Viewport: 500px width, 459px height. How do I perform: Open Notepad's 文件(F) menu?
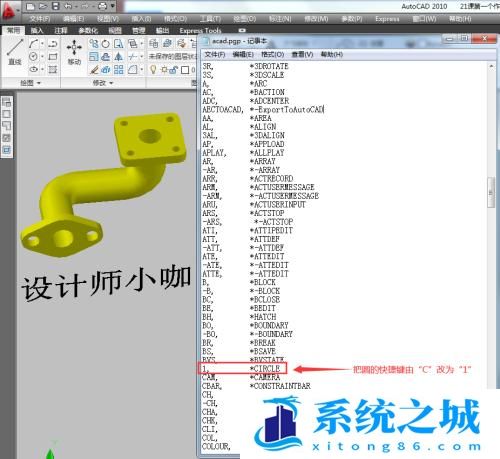tap(215, 54)
